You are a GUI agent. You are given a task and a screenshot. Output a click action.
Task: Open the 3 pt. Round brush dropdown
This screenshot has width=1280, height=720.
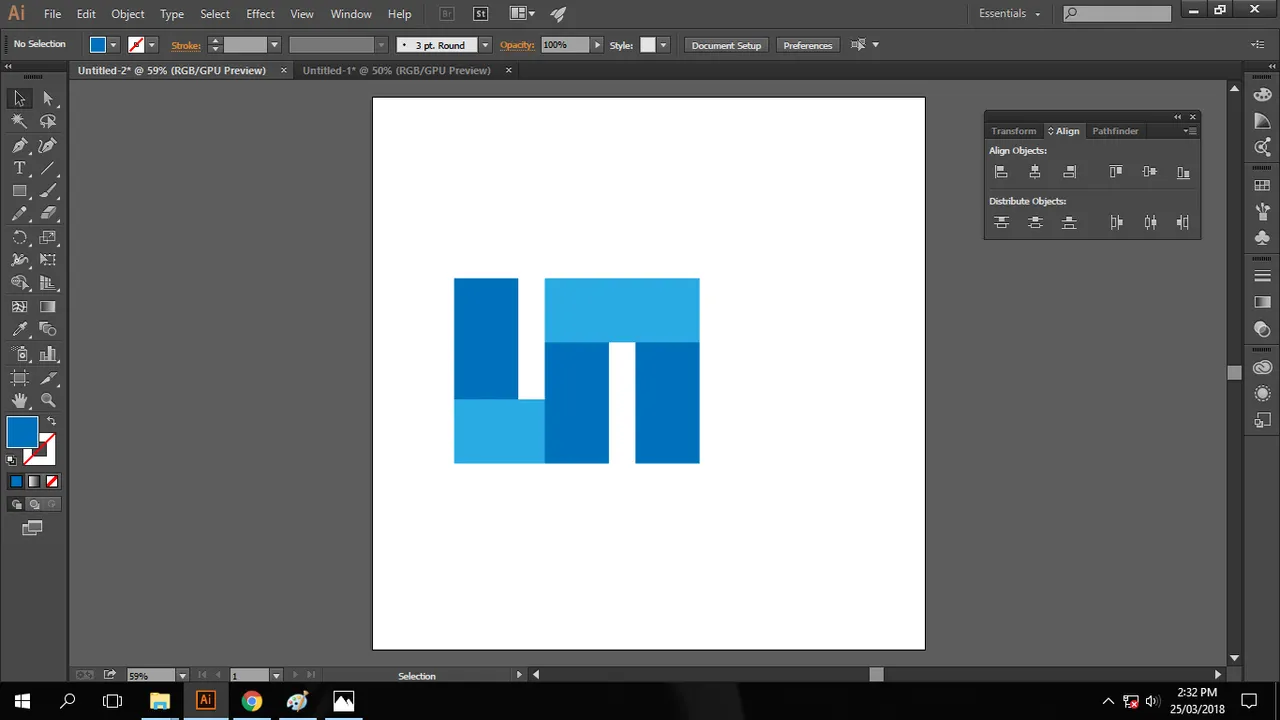click(485, 45)
